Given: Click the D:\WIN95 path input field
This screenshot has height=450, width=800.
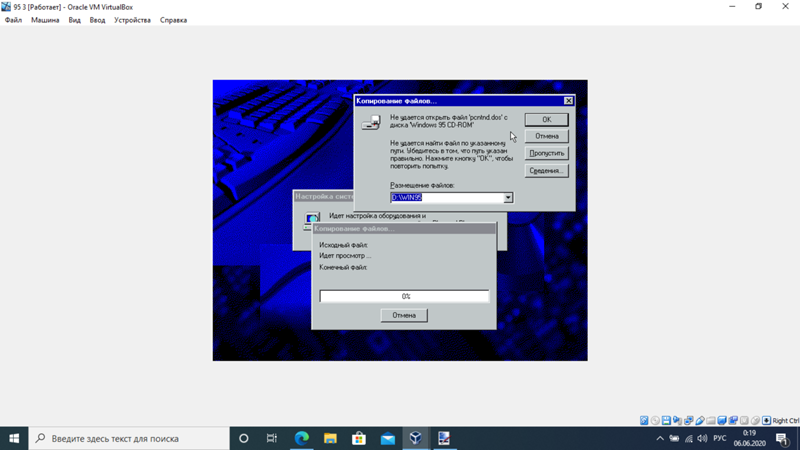Looking at the screenshot, I should tap(447, 197).
